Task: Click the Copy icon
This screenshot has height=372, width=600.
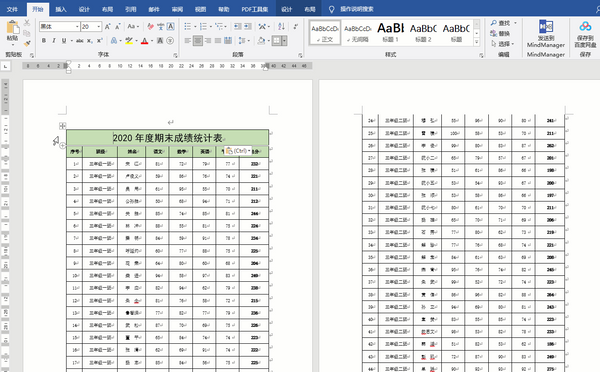Action: pos(27,33)
